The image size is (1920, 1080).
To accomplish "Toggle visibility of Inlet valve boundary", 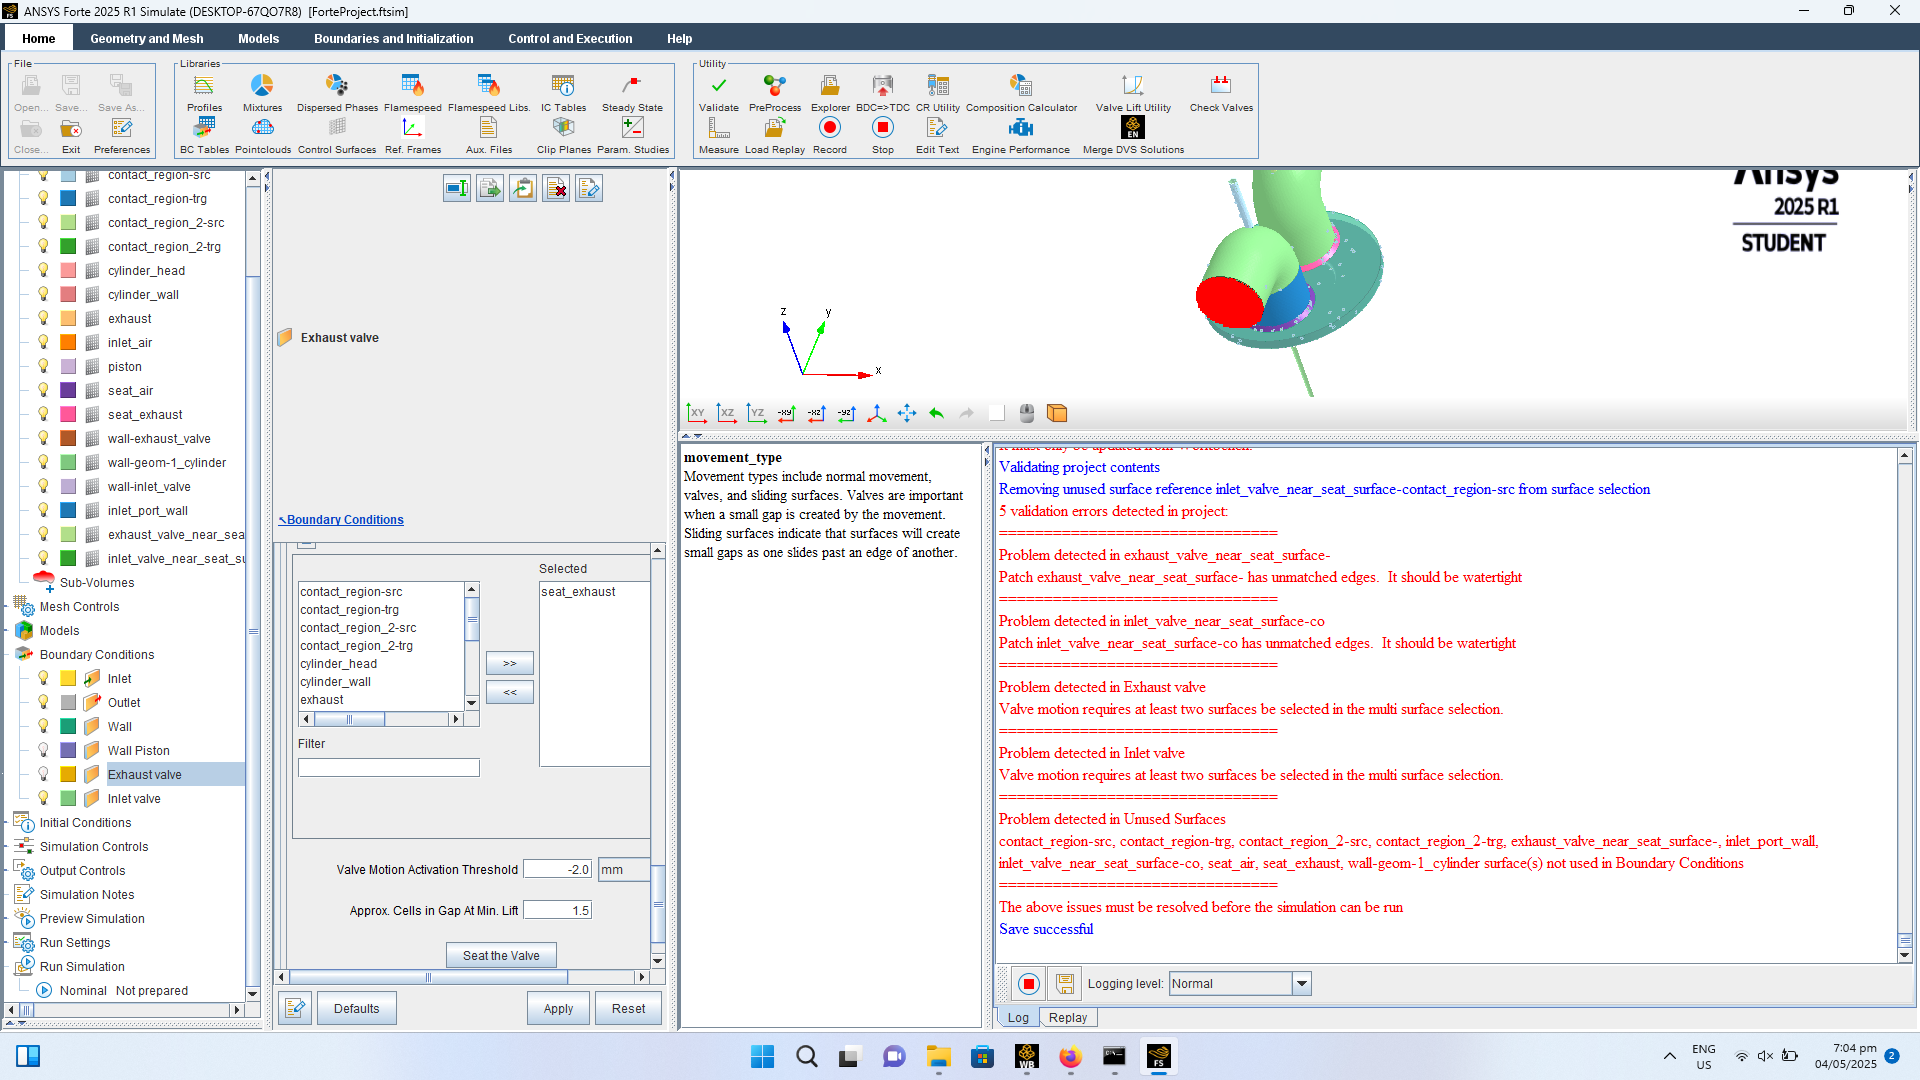I will 43,798.
